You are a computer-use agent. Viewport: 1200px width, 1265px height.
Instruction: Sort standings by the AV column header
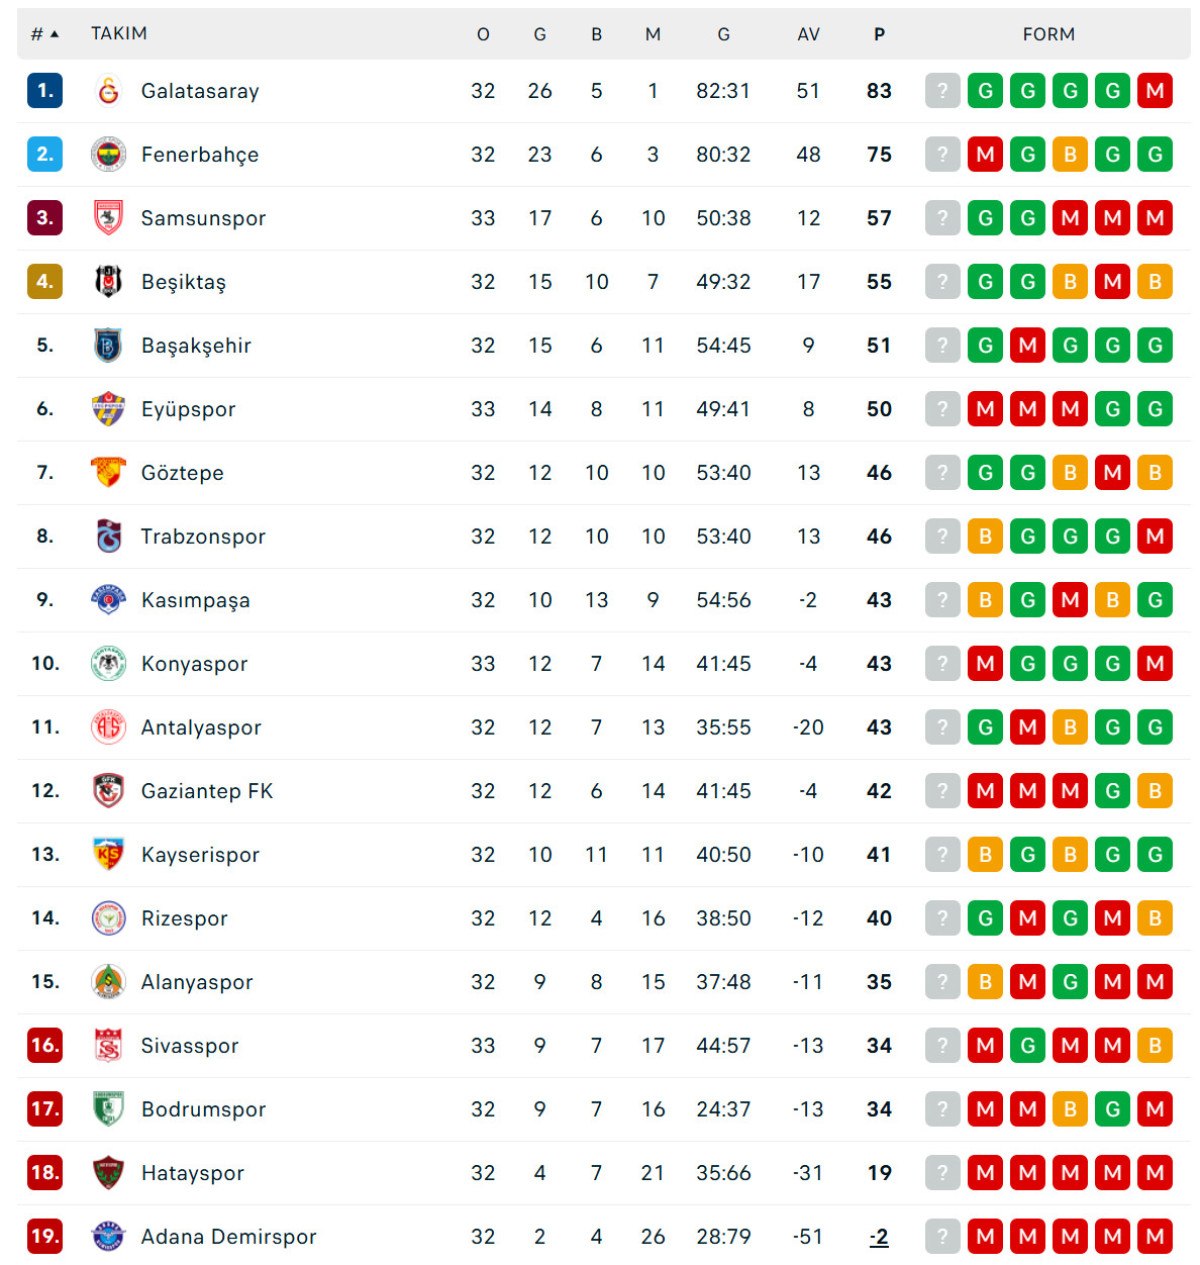[806, 33]
